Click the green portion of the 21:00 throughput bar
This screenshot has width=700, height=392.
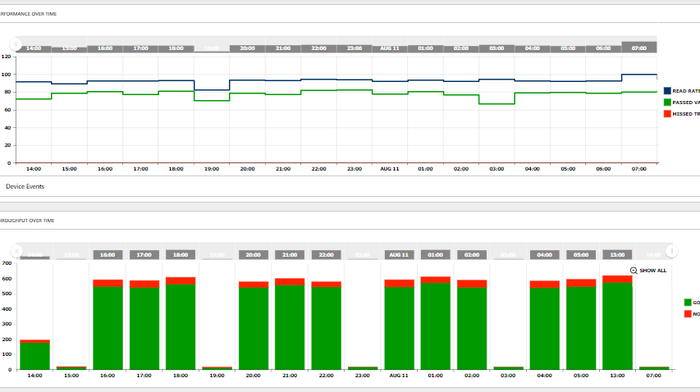coord(290,327)
